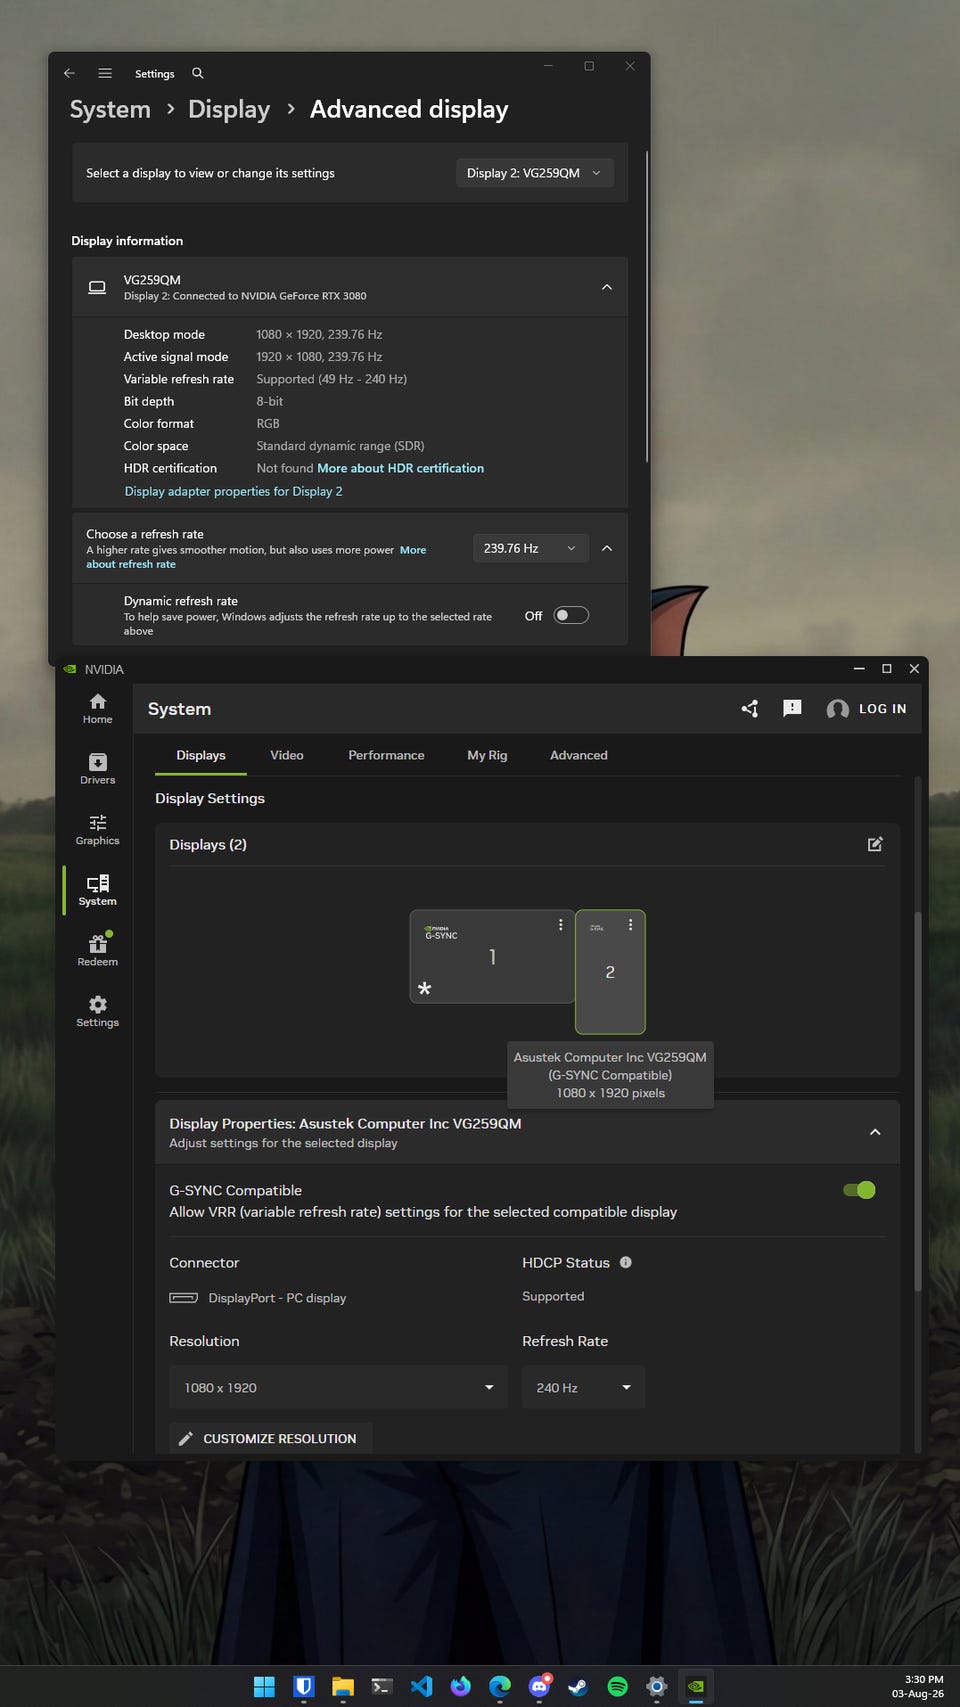Click the Bit depth value 8-bit
The image size is (960, 1707).
270,401
